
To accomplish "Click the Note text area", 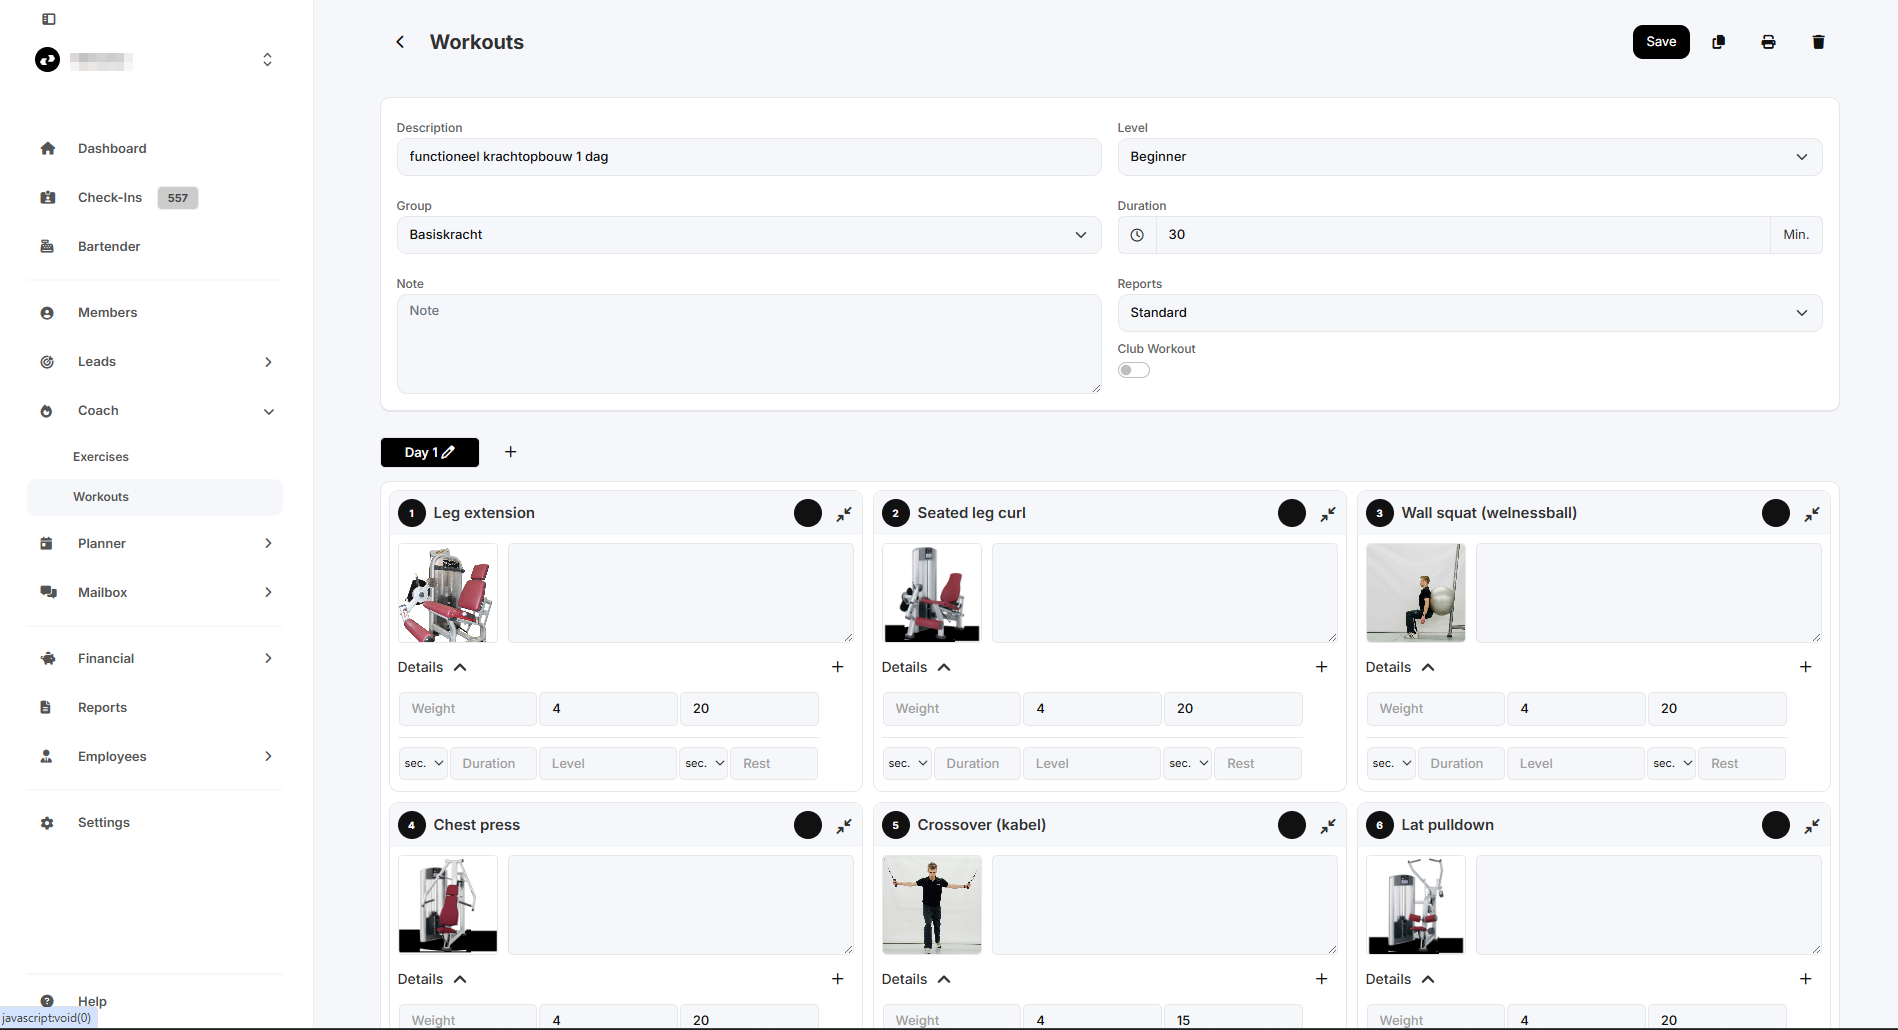I will coord(749,344).
